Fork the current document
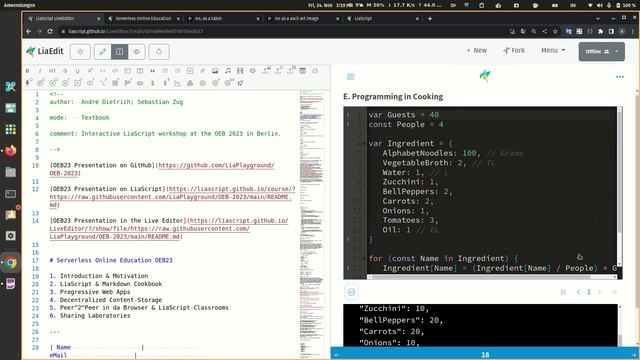 (x=514, y=51)
